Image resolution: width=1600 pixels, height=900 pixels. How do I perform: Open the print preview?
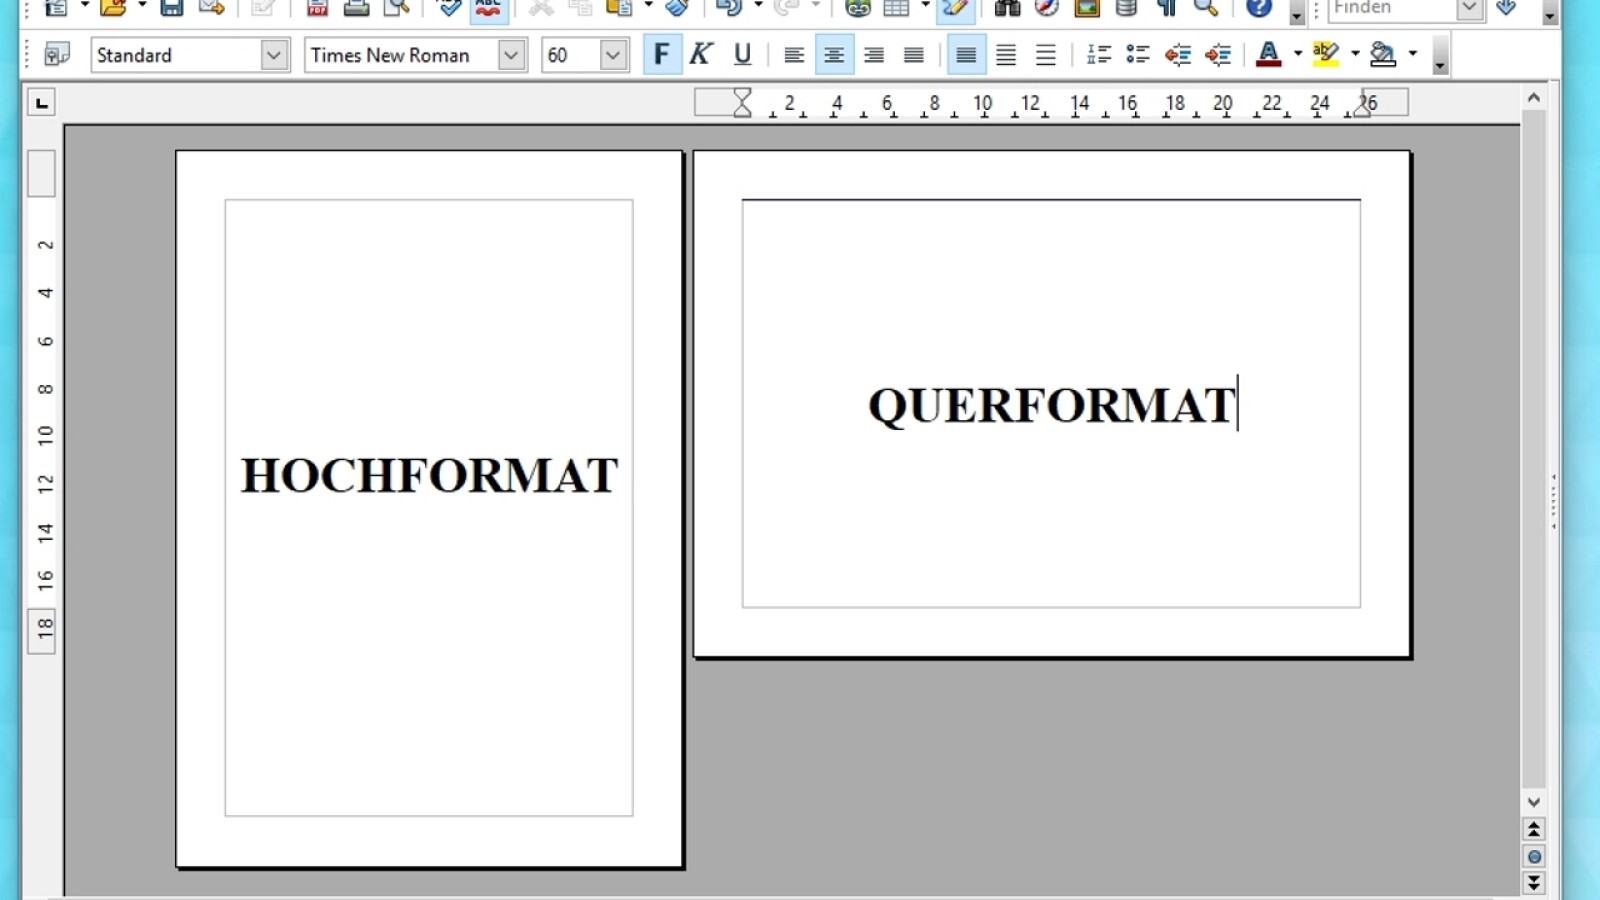tap(397, 8)
